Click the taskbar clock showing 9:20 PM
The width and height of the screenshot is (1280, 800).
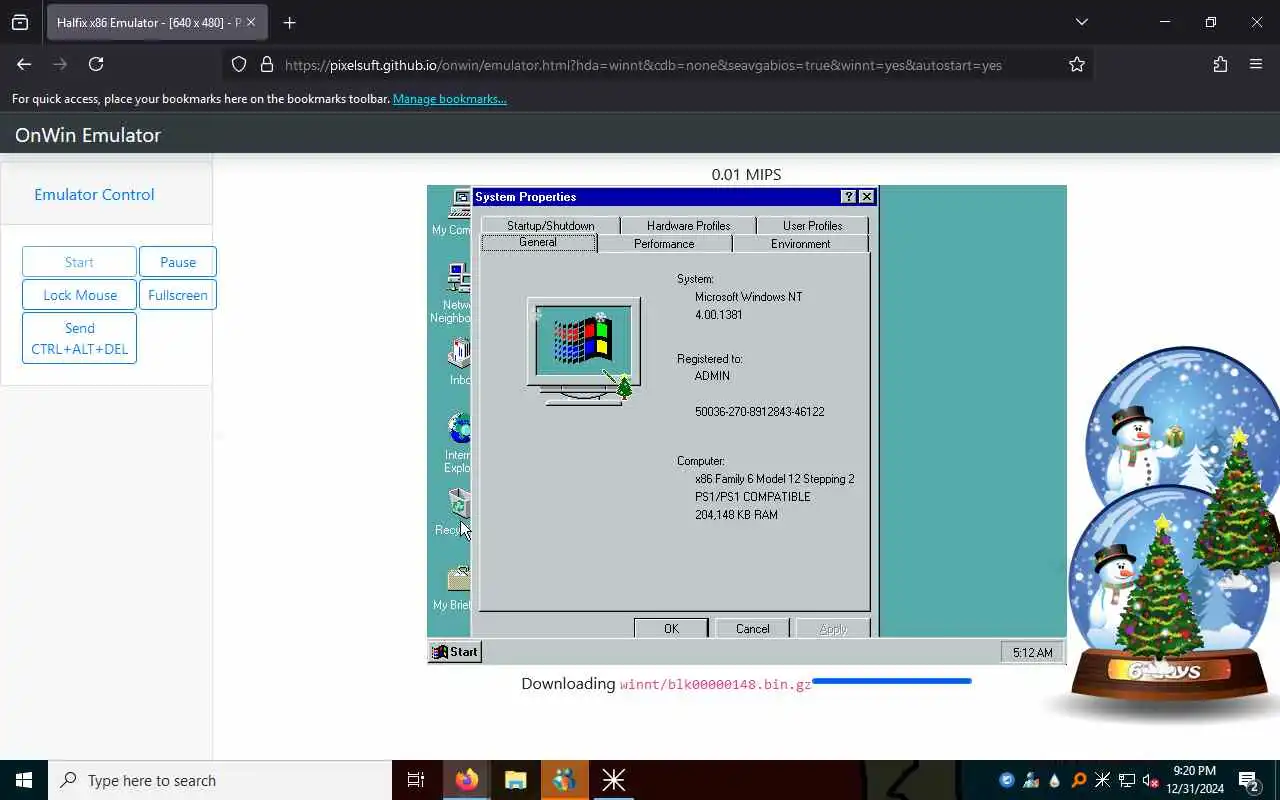1194,780
